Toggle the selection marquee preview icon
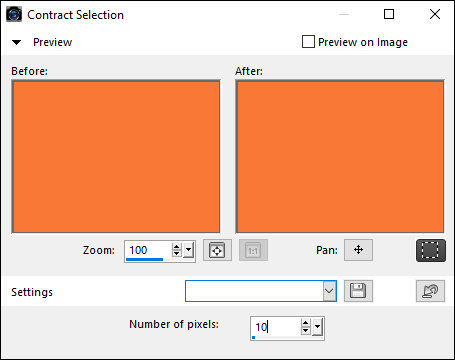The image size is (455, 360). (430, 250)
